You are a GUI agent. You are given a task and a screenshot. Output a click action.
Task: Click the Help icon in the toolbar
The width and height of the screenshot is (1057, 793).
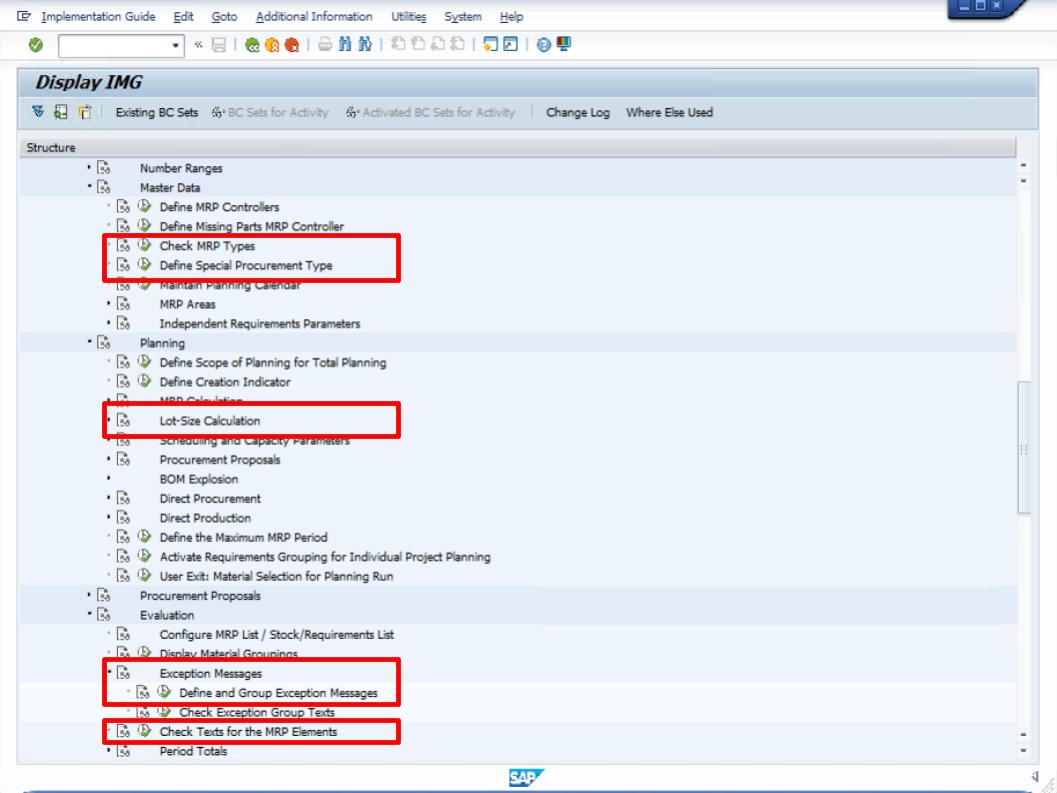(x=543, y=45)
